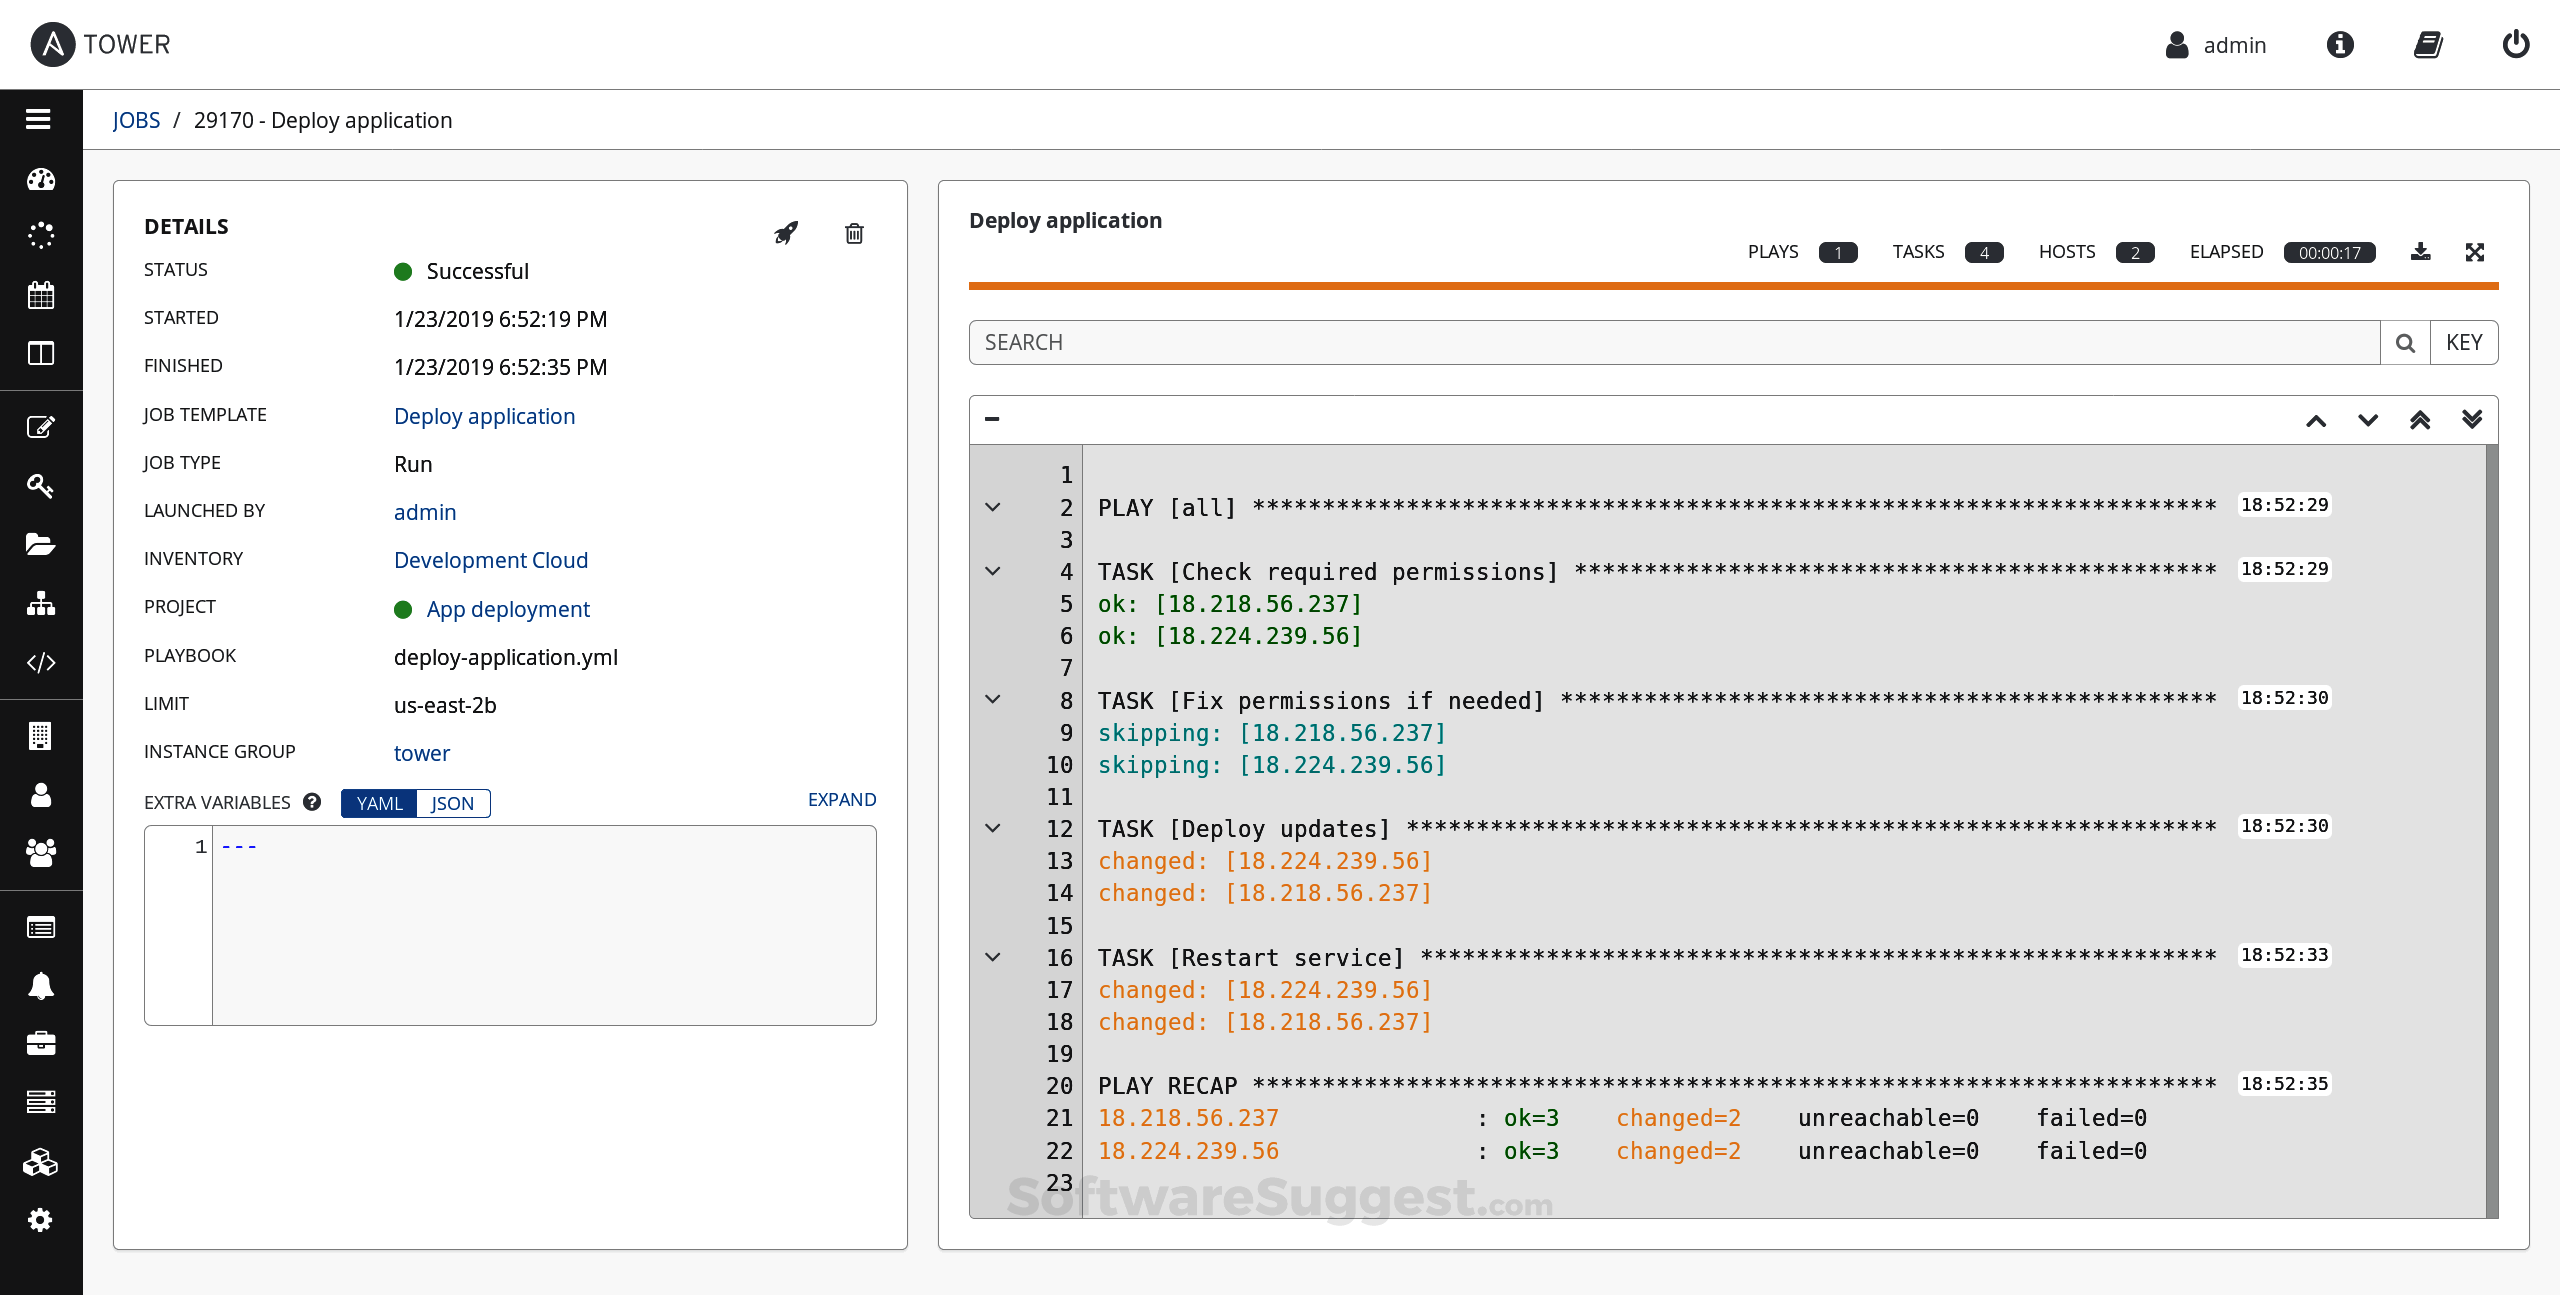Toggle the hamburger navigation menu
This screenshot has width=2560, height=1295.
click(x=40, y=118)
